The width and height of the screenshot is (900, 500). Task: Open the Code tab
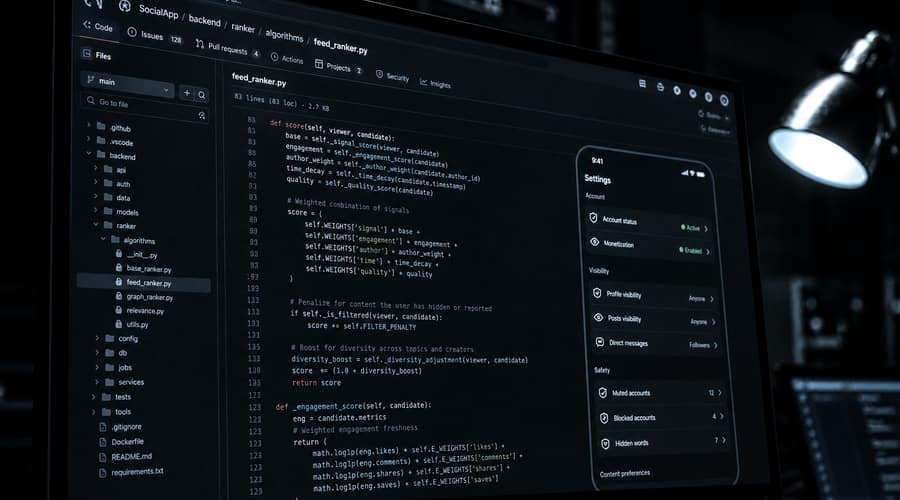[98, 26]
